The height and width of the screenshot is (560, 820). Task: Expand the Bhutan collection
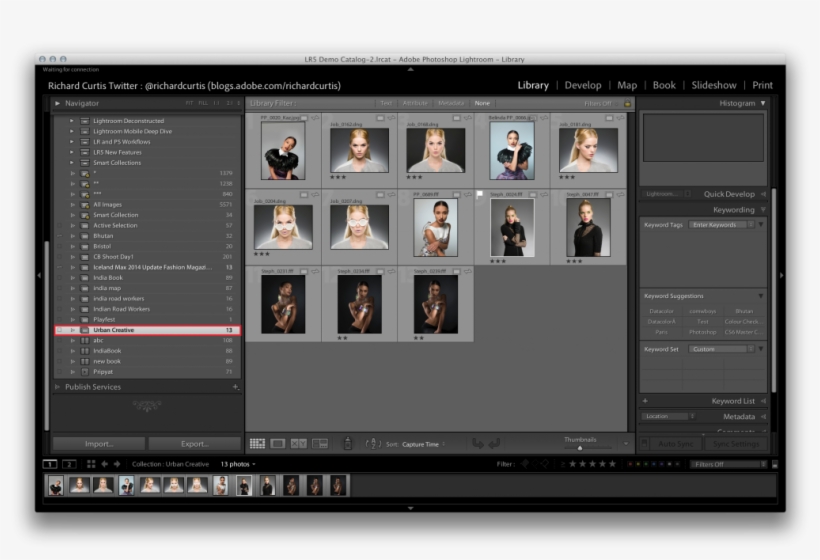click(73, 236)
